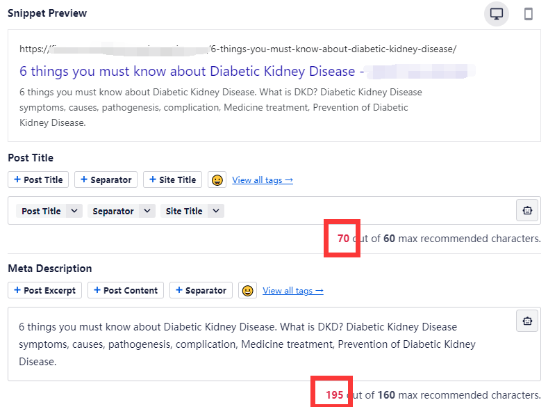Open emoji picker for Meta Description

[248, 291]
